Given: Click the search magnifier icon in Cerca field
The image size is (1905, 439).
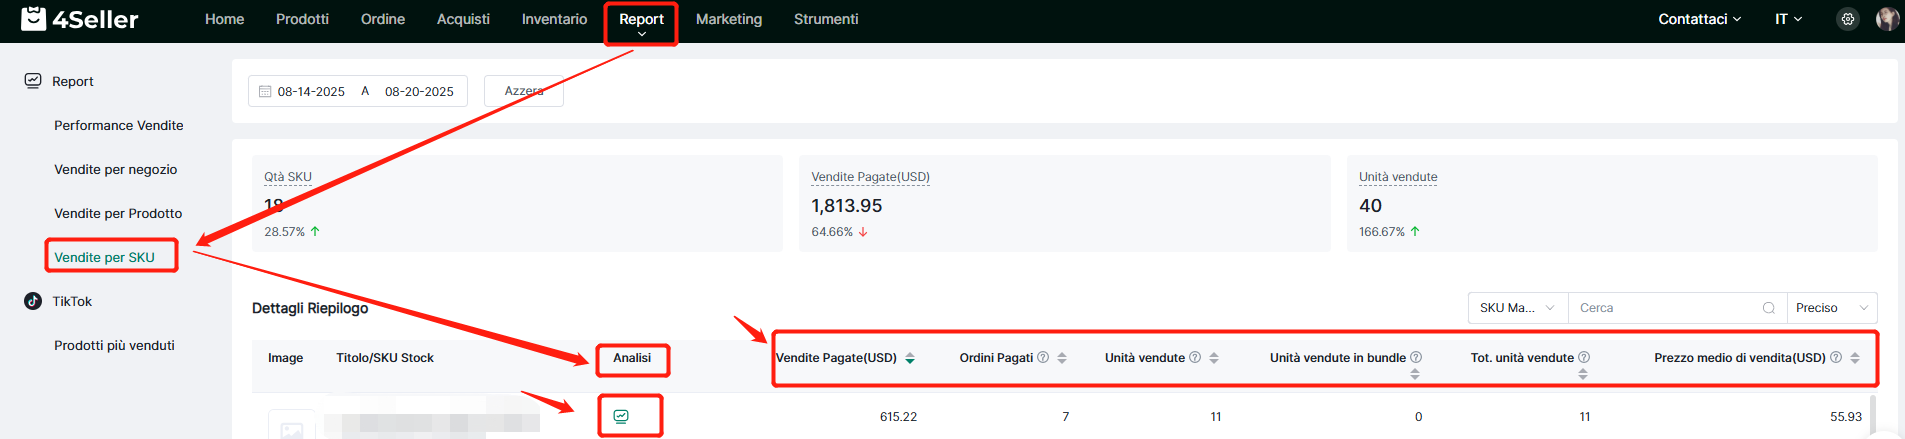Looking at the screenshot, I should [x=1769, y=308].
